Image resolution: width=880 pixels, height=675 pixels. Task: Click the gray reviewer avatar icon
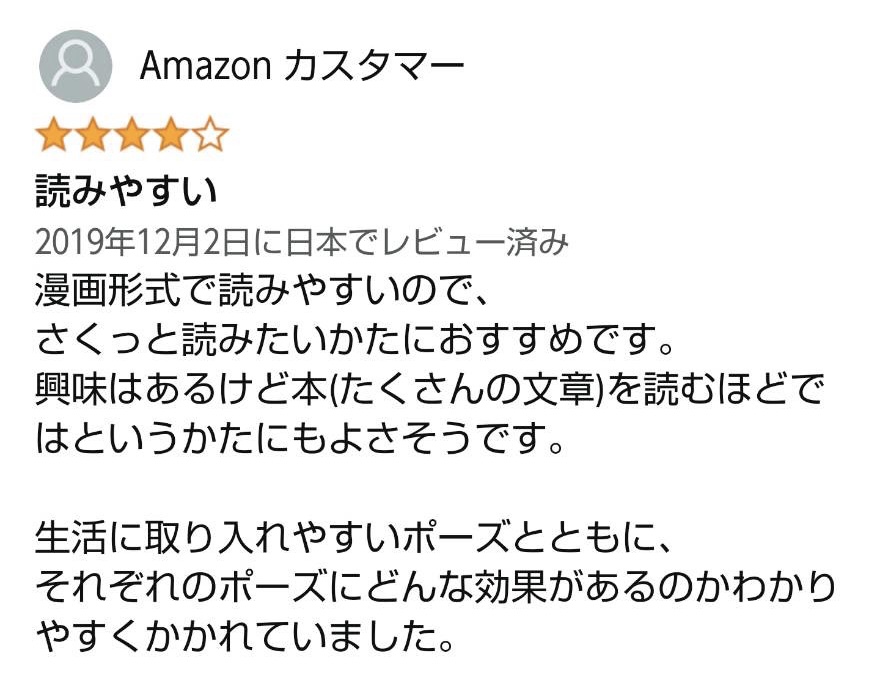[75, 65]
